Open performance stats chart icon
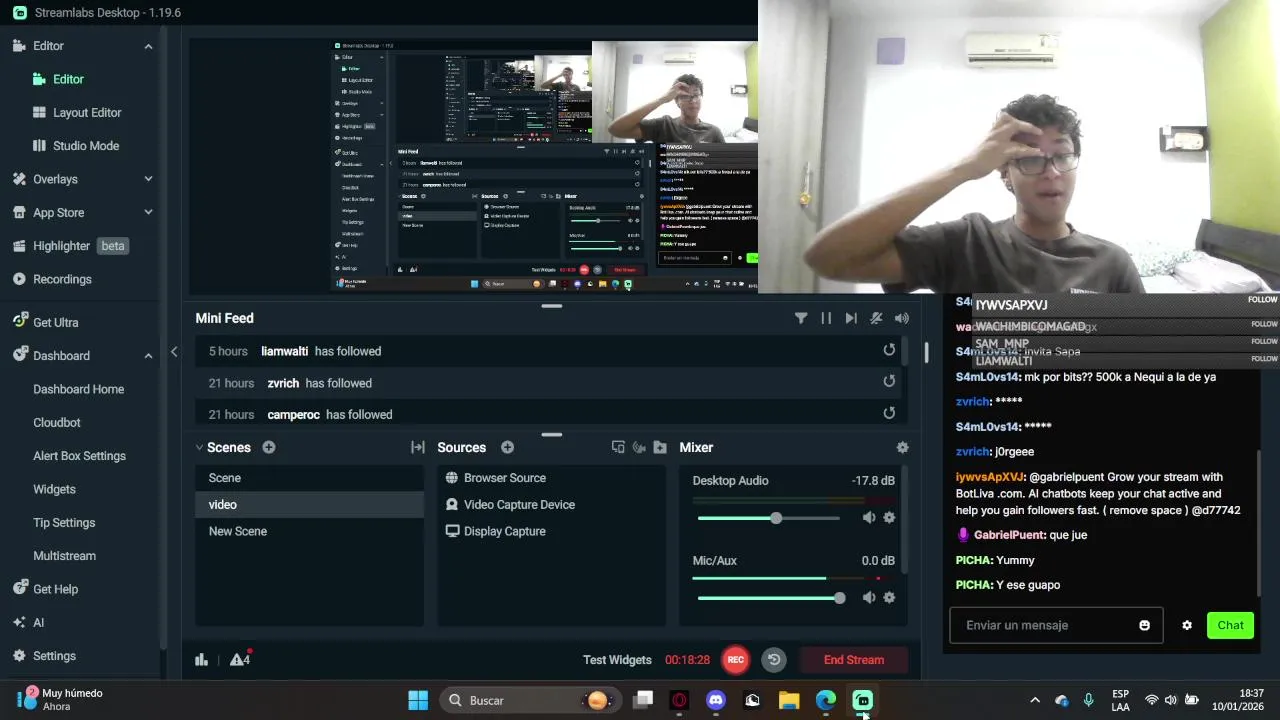The width and height of the screenshot is (1280, 720). coord(201,659)
